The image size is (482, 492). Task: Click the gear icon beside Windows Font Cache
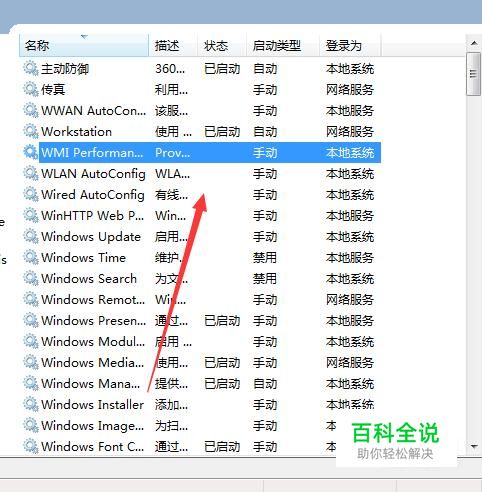(x=31, y=447)
